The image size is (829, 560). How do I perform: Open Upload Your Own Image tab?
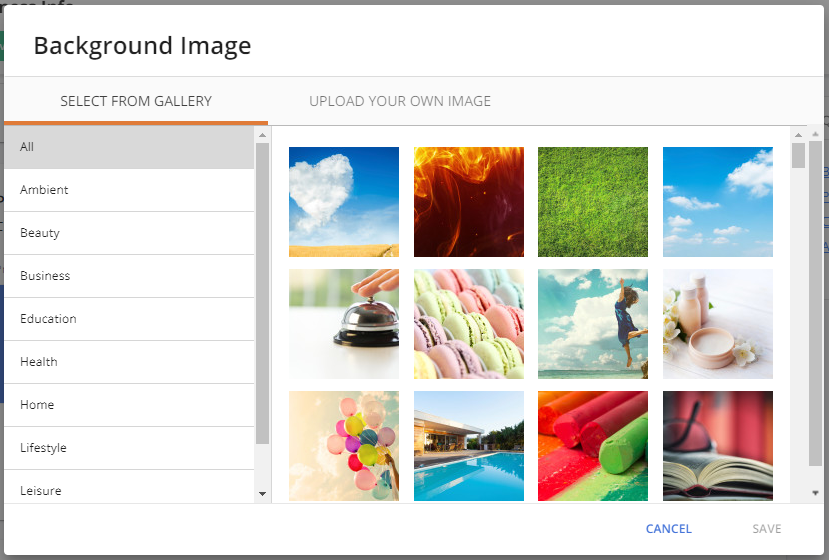click(400, 101)
